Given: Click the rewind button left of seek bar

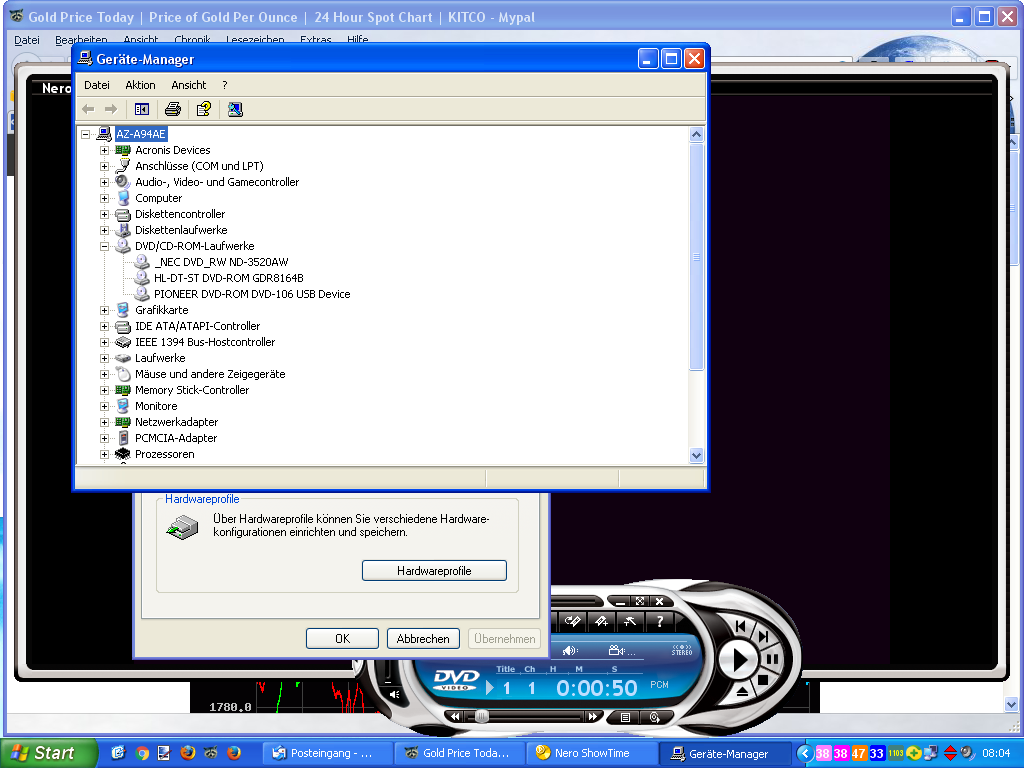Looking at the screenshot, I should [x=455, y=716].
